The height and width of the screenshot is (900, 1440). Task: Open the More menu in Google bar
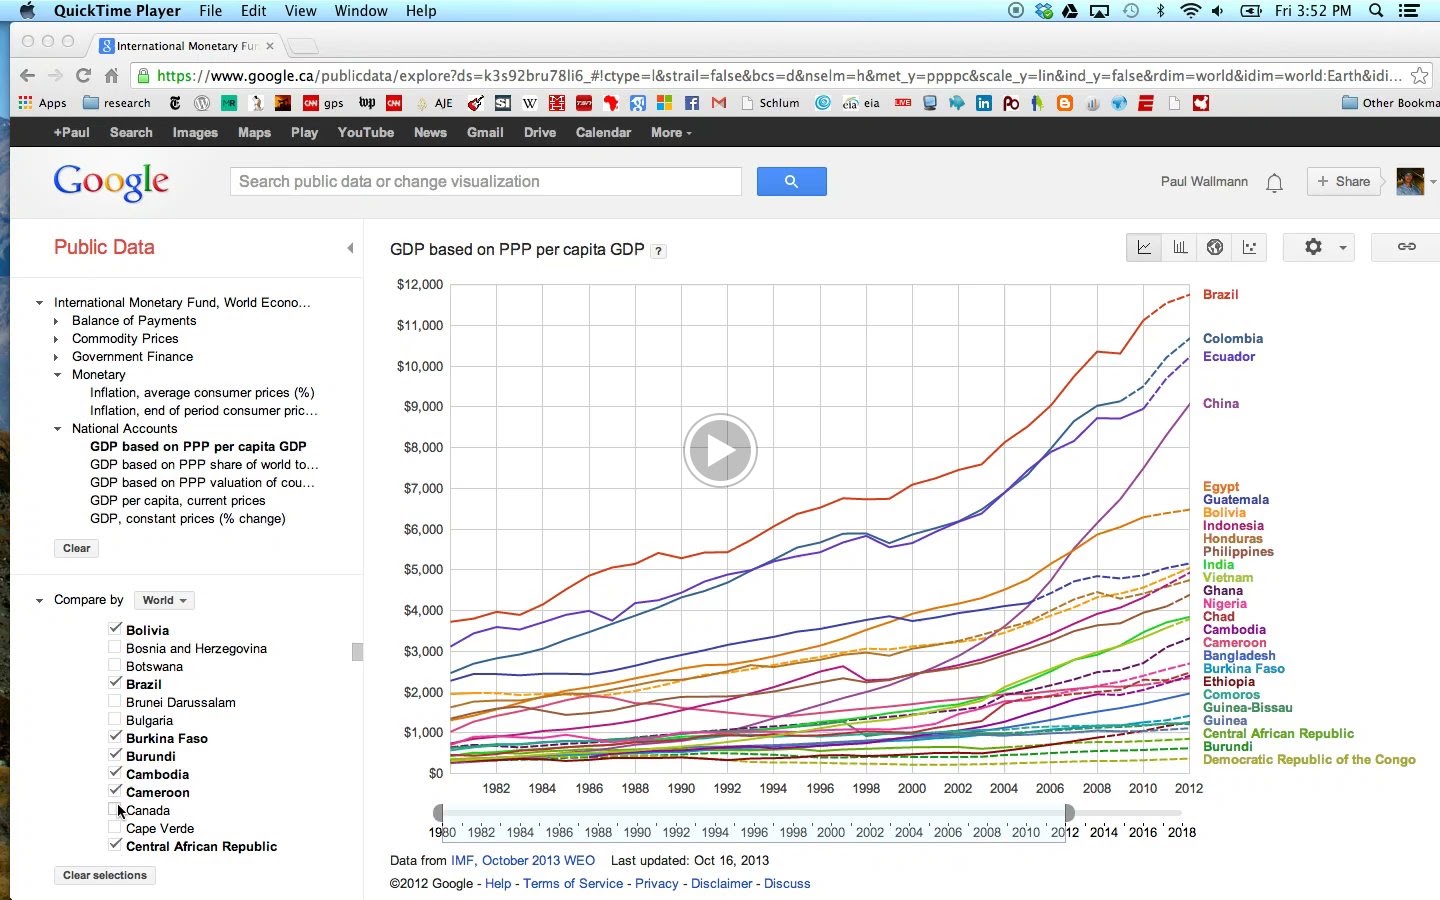670,132
